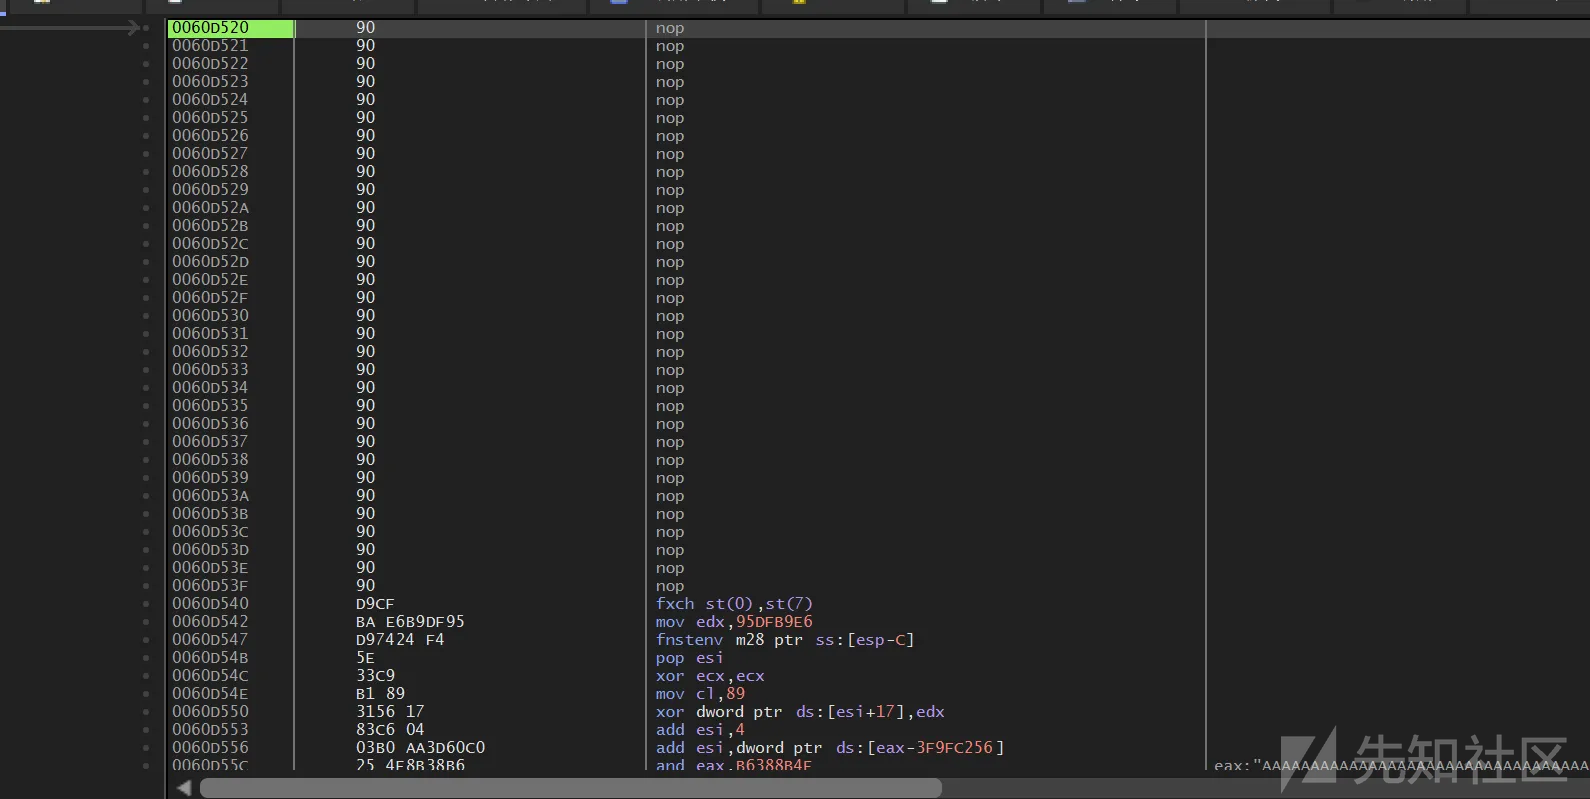This screenshot has width=1590, height=799.
Task: Click opcode bytes 3156 17
Action: (390, 712)
